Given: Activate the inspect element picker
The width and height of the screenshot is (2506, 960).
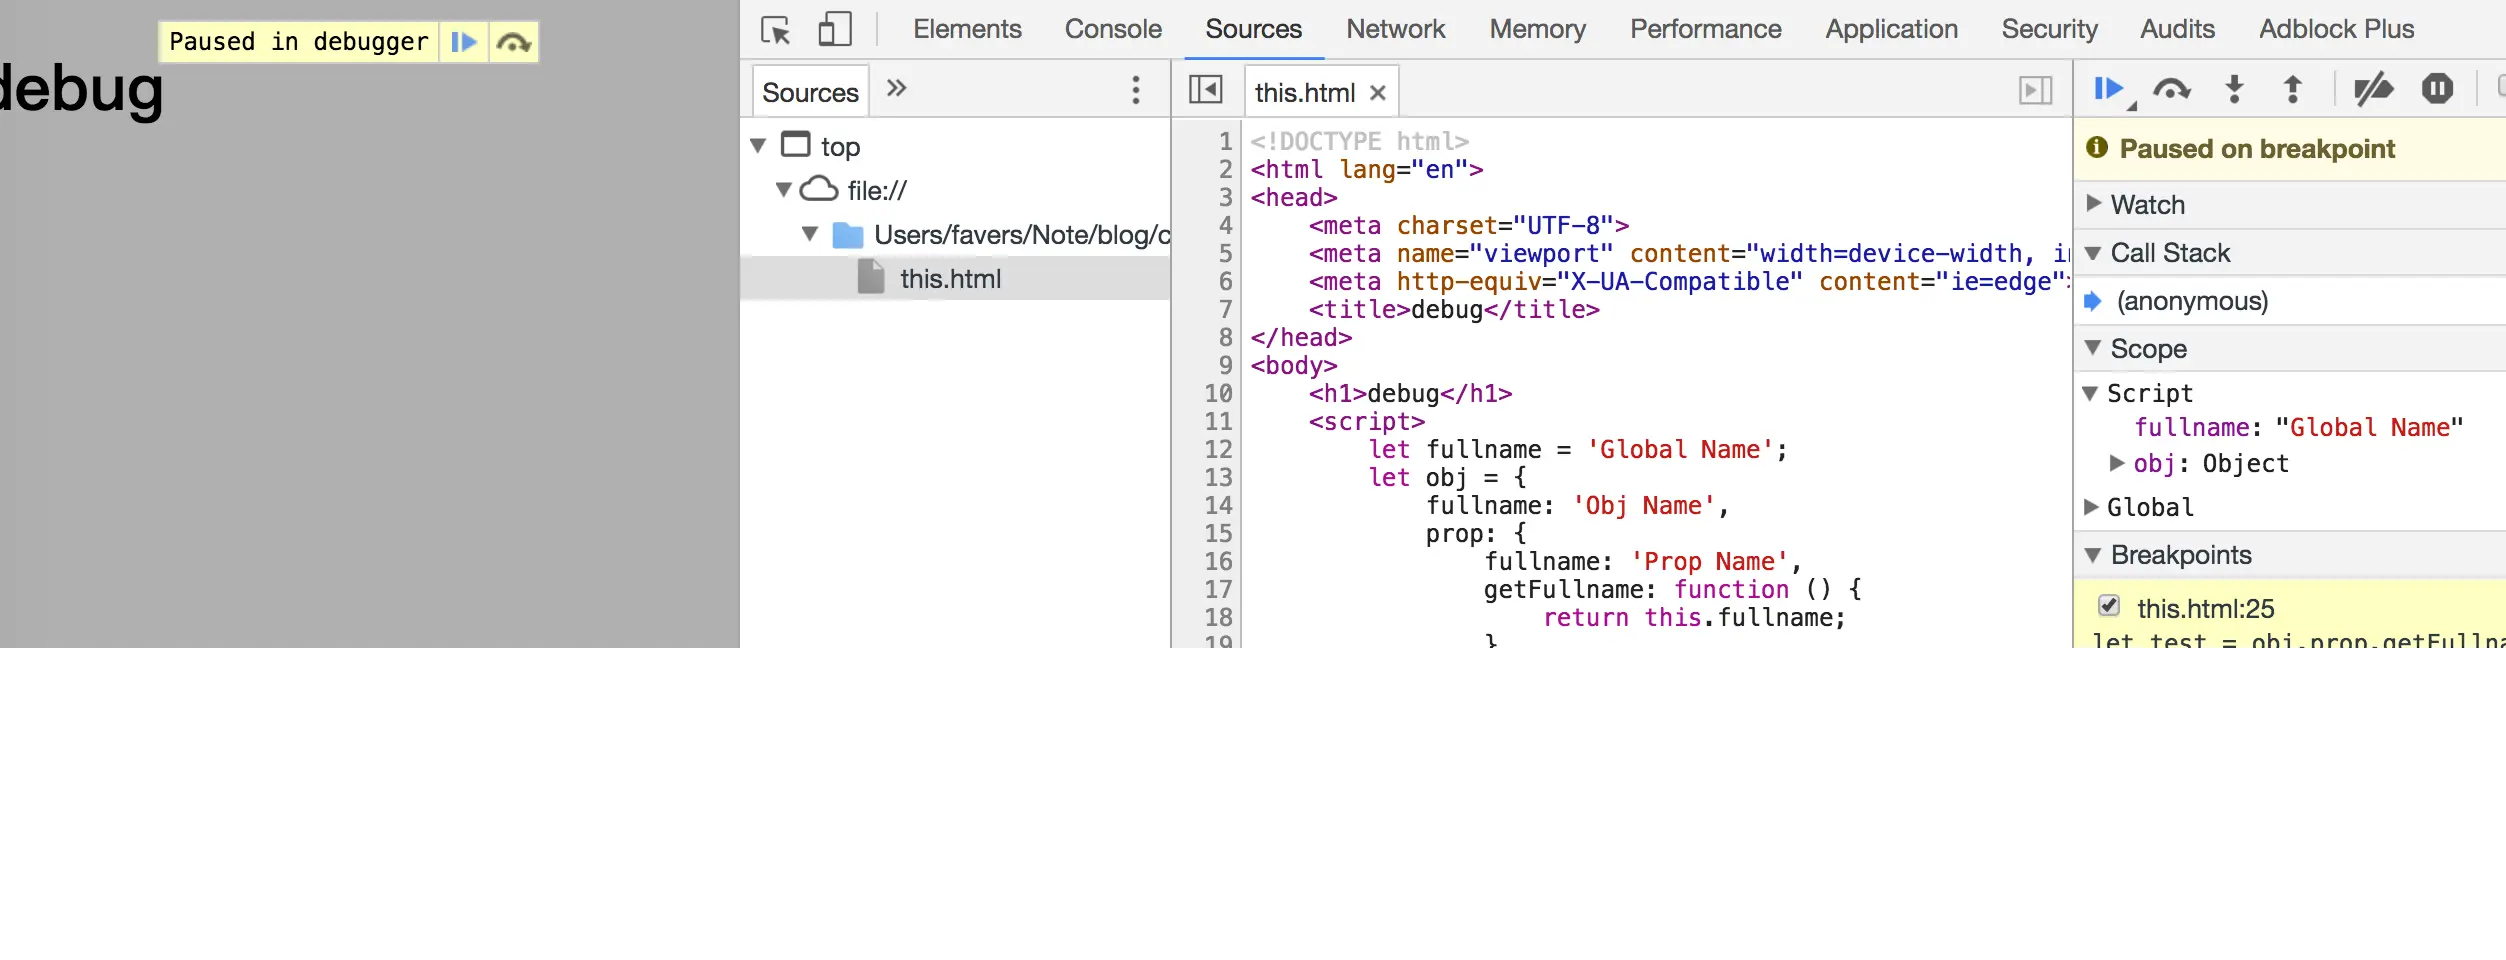Looking at the screenshot, I should (x=776, y=30).
